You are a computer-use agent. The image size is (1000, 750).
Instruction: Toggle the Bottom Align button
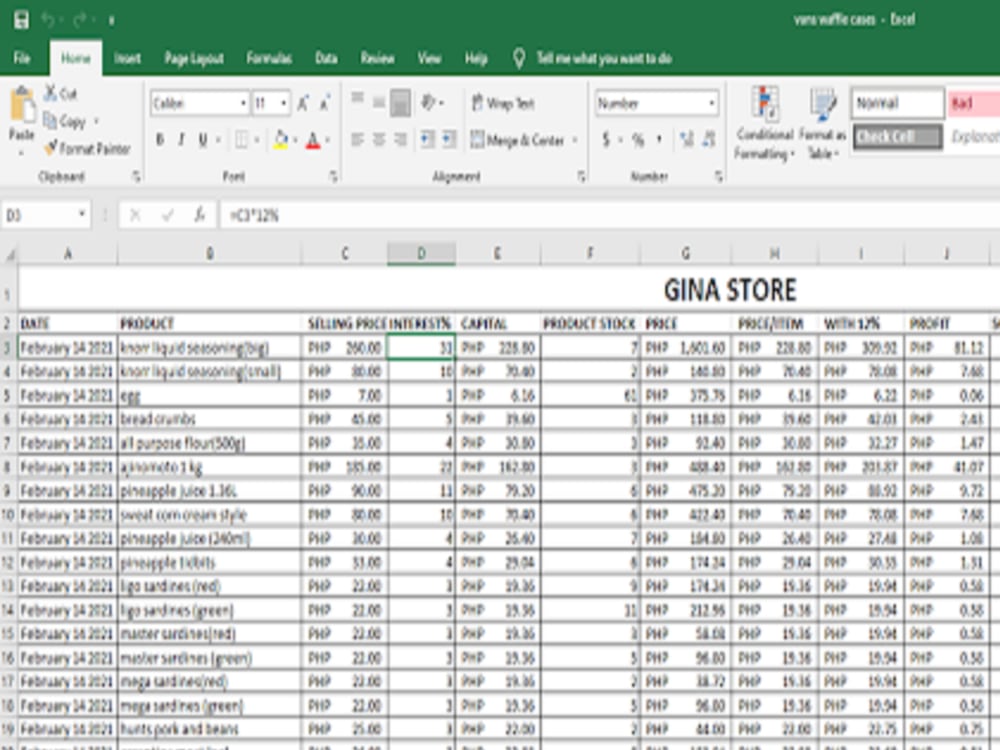click(x=401, y=103)
